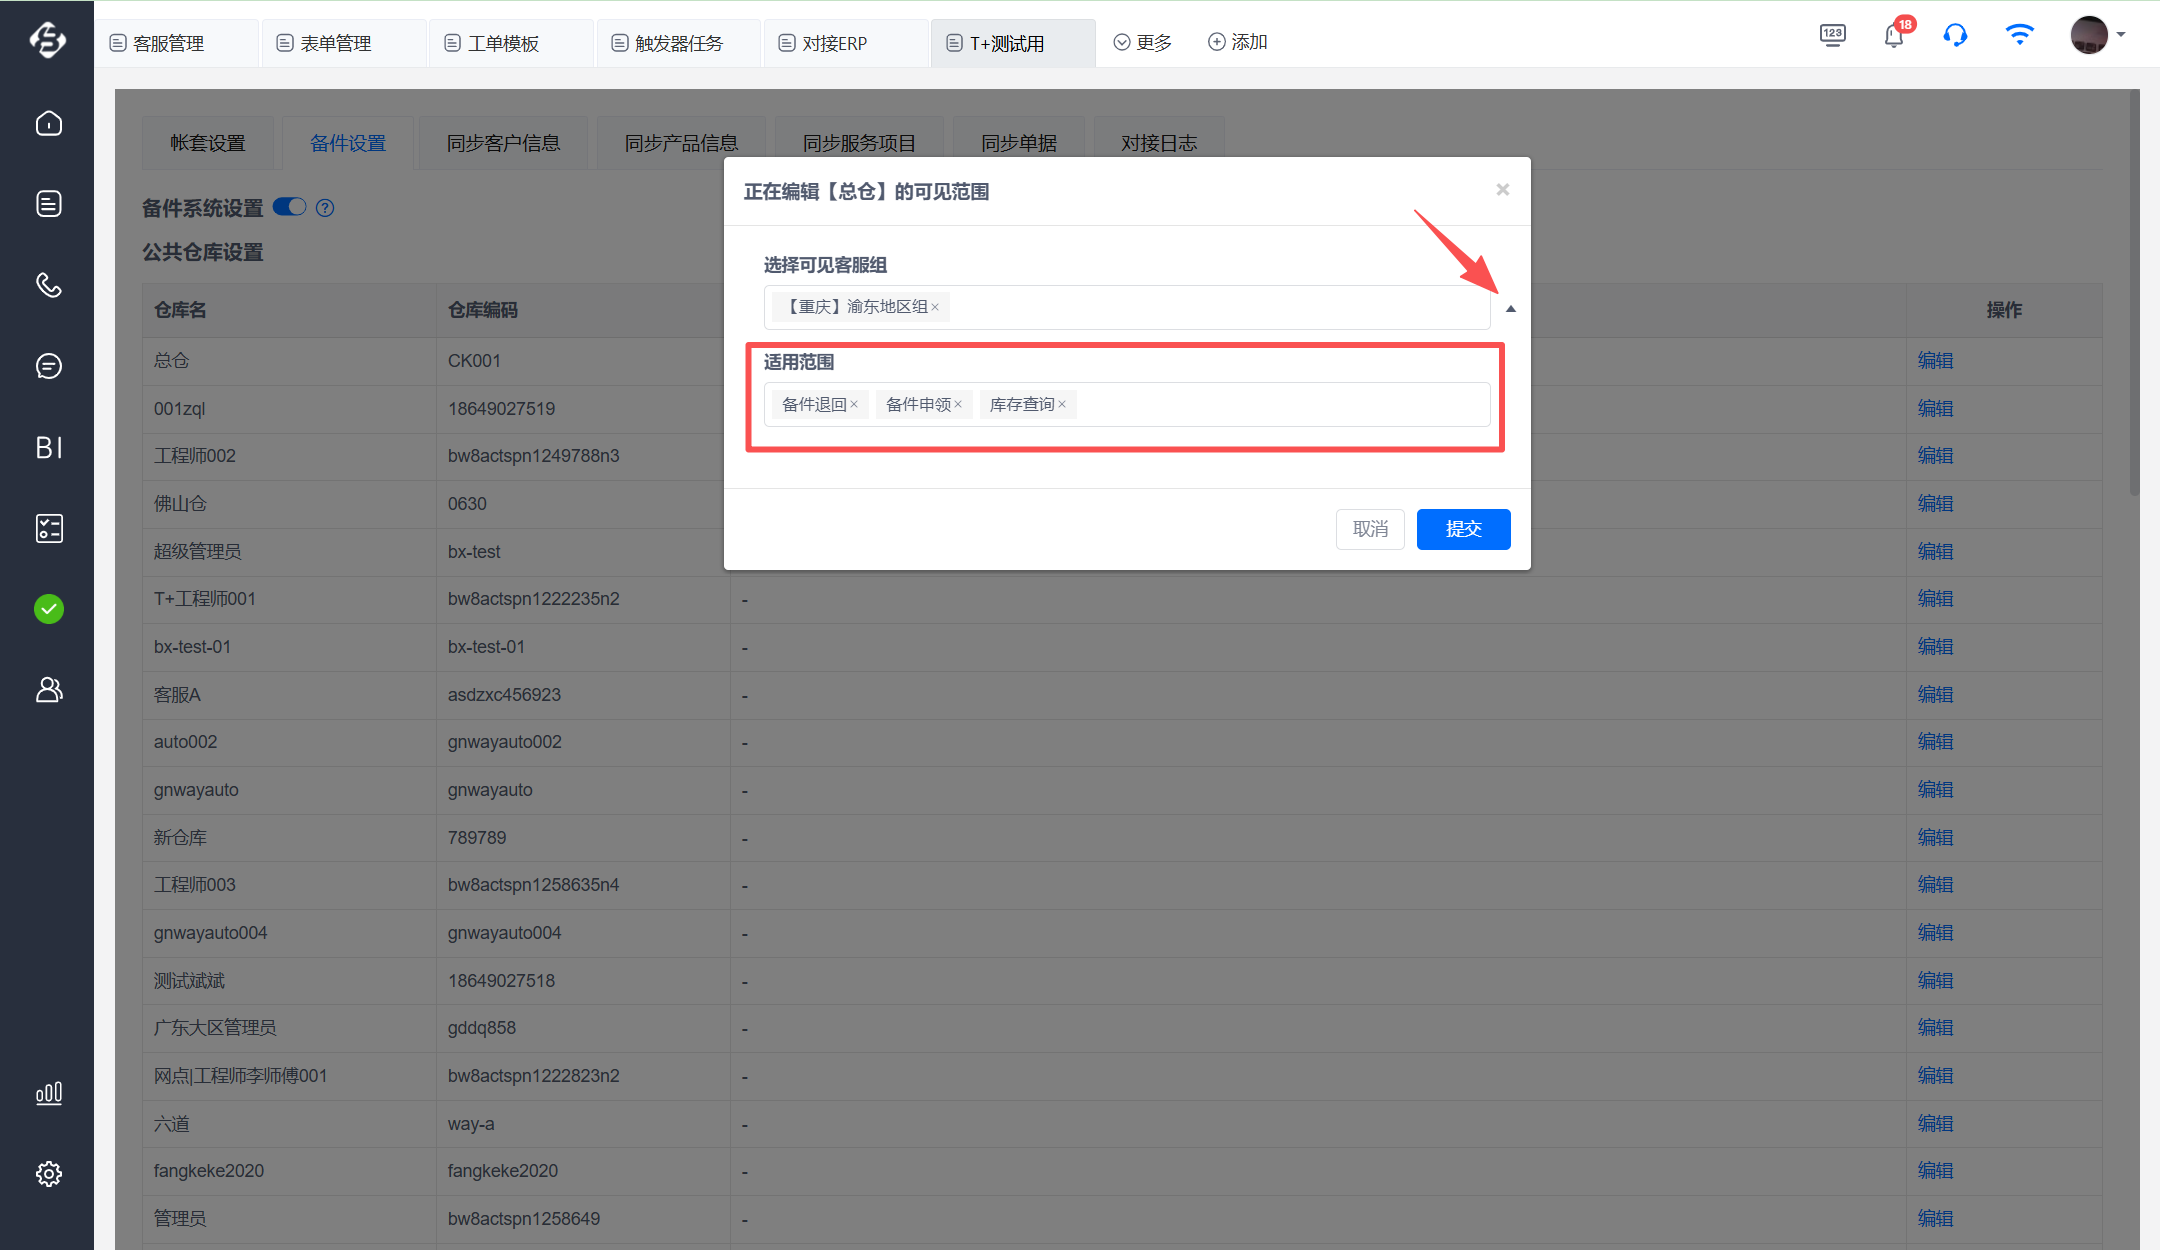The image size is (2160, 1250).
Task: Collapse the 选择可见客服组 dropdown arrow
Action: (x=1510, y=309)
